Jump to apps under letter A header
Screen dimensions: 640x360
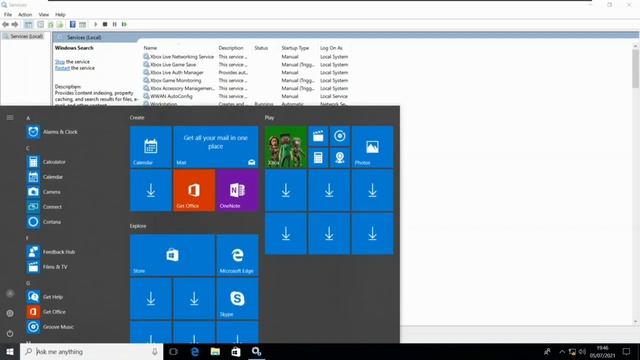click(28, 118)
